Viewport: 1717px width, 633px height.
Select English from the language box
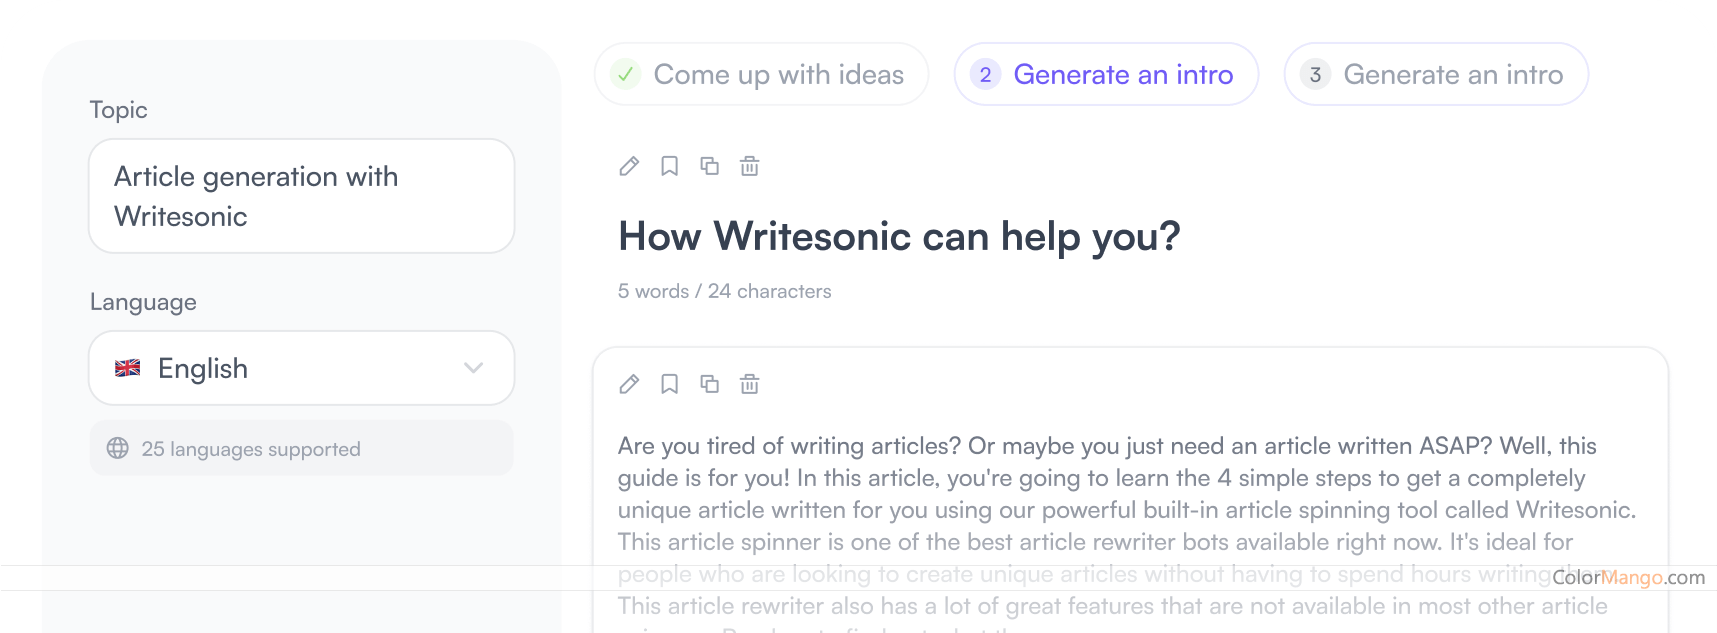tap(202, 368)
